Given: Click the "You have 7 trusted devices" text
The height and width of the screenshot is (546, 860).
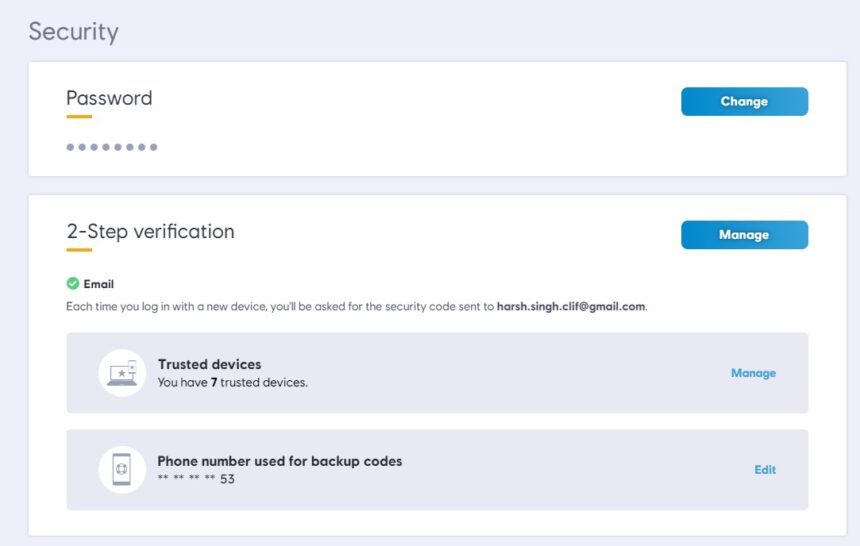Looking at the screenshot, I should click(x=233, y=382).
